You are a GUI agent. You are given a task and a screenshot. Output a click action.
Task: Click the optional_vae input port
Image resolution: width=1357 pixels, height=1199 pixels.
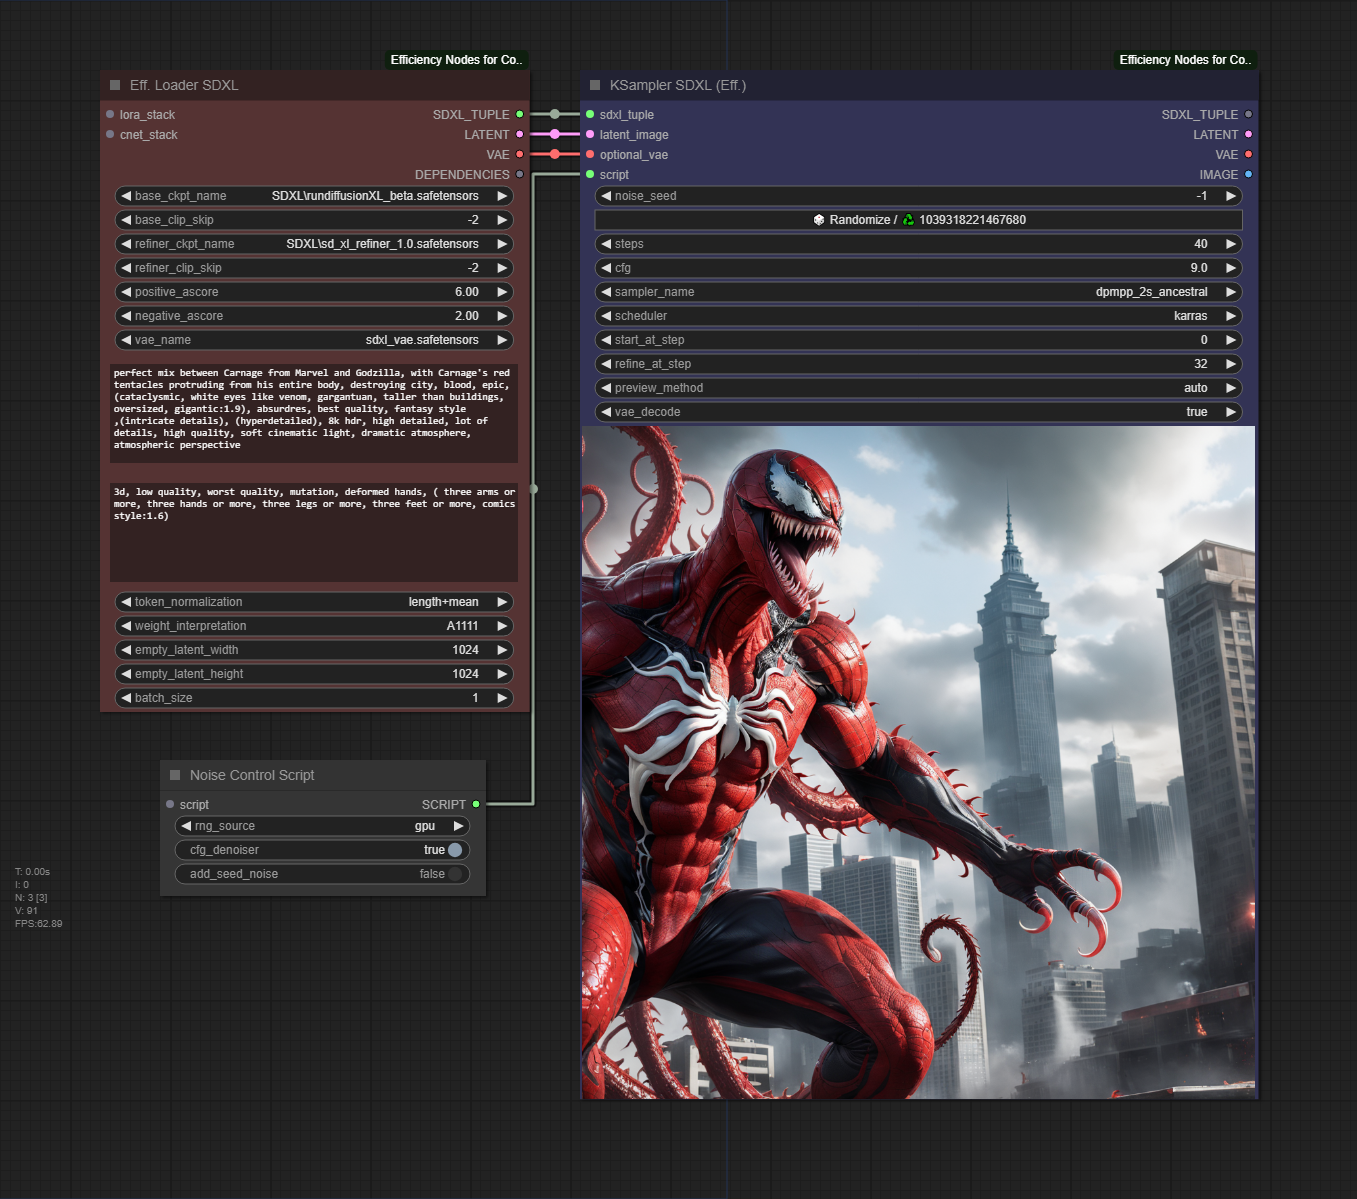click(590, 154)
